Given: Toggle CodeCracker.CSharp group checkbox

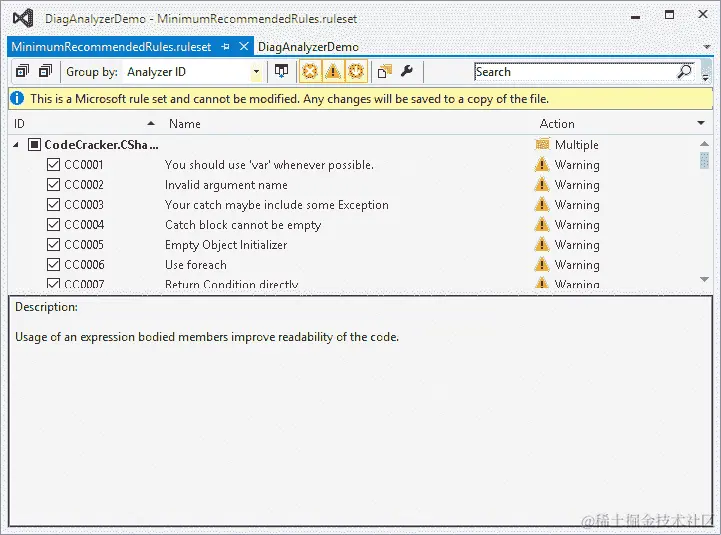Looking at the screenshot, I should tap(34, 144).
